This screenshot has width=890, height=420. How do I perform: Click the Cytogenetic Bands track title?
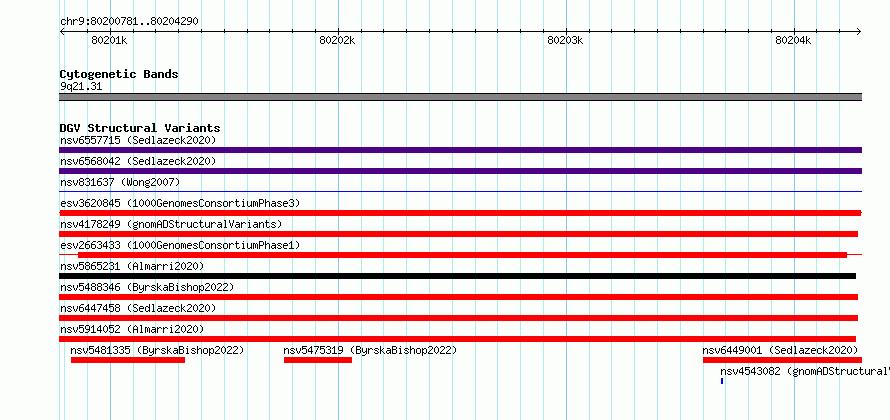pos(119,74)
